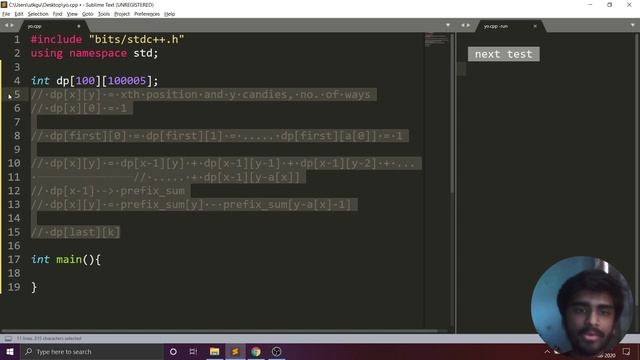Open the Find menu

tap(57, 14)
